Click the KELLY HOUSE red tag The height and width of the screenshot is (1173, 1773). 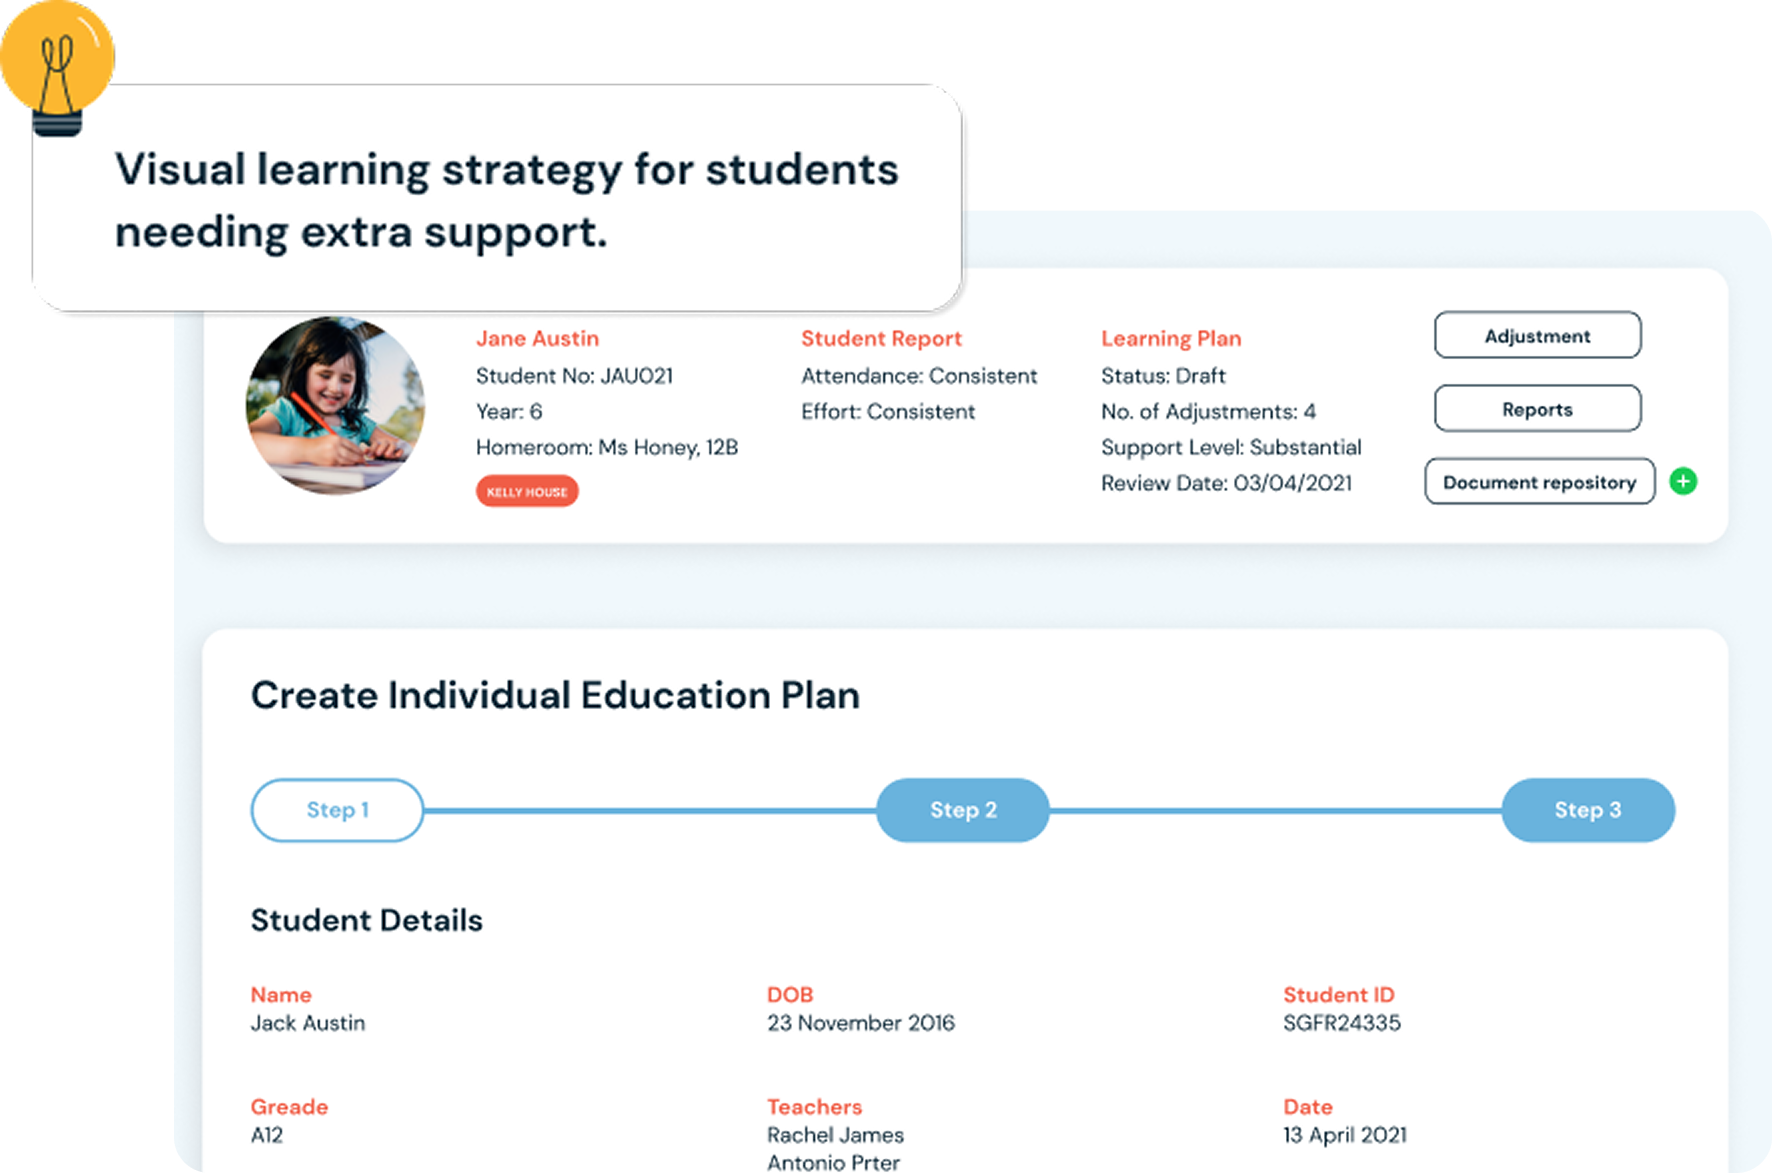(x=527, y=491)
